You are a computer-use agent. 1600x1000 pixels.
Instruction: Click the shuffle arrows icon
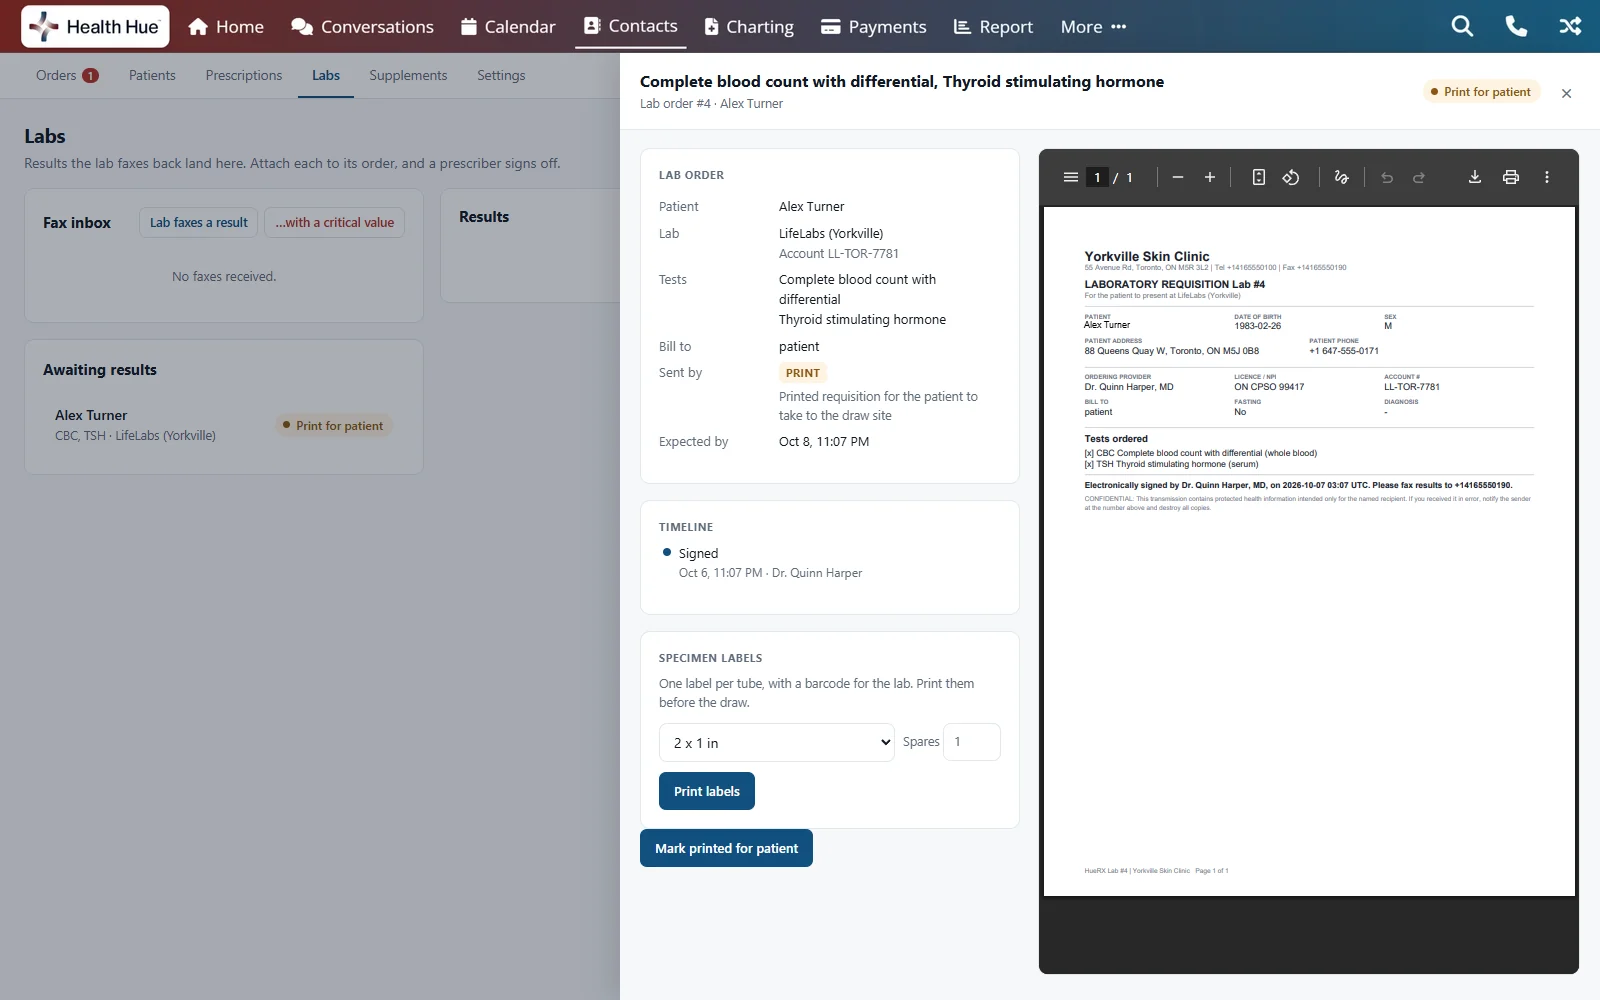(x=1570, y=26)
